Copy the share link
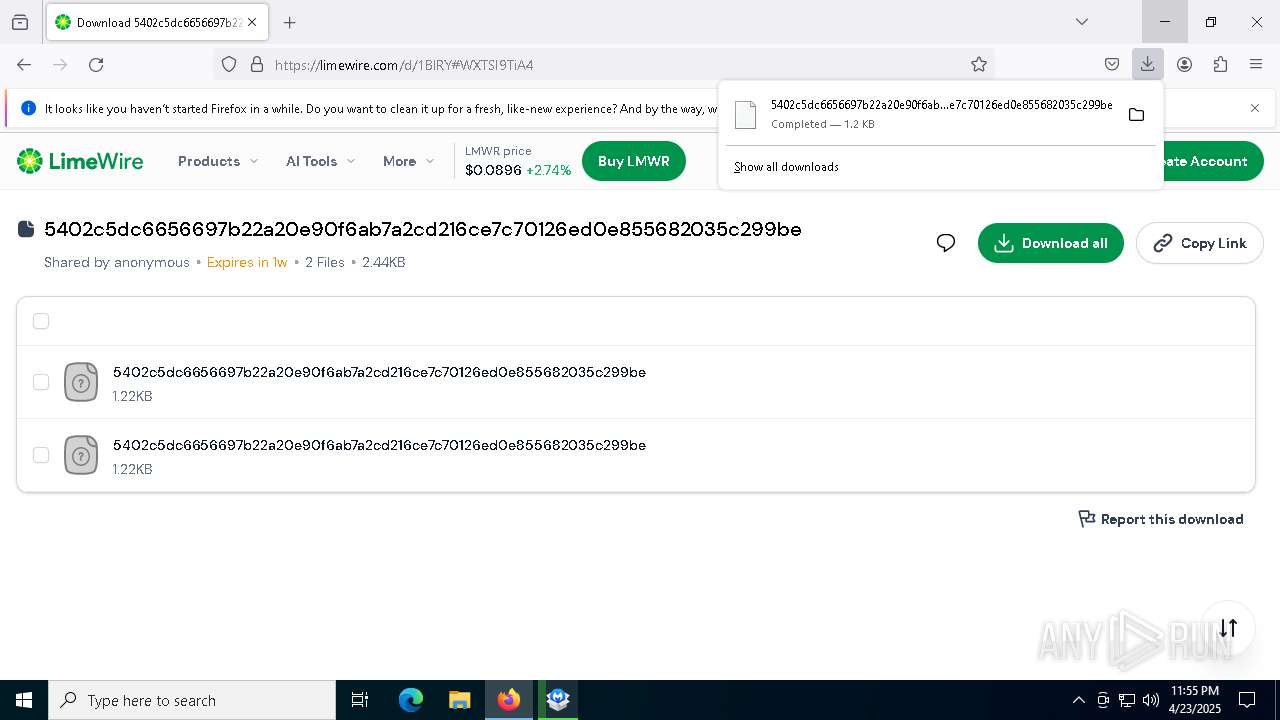Image resolution: width=1280 pixels, height=720 pixels. click(x=1200, y=243)
